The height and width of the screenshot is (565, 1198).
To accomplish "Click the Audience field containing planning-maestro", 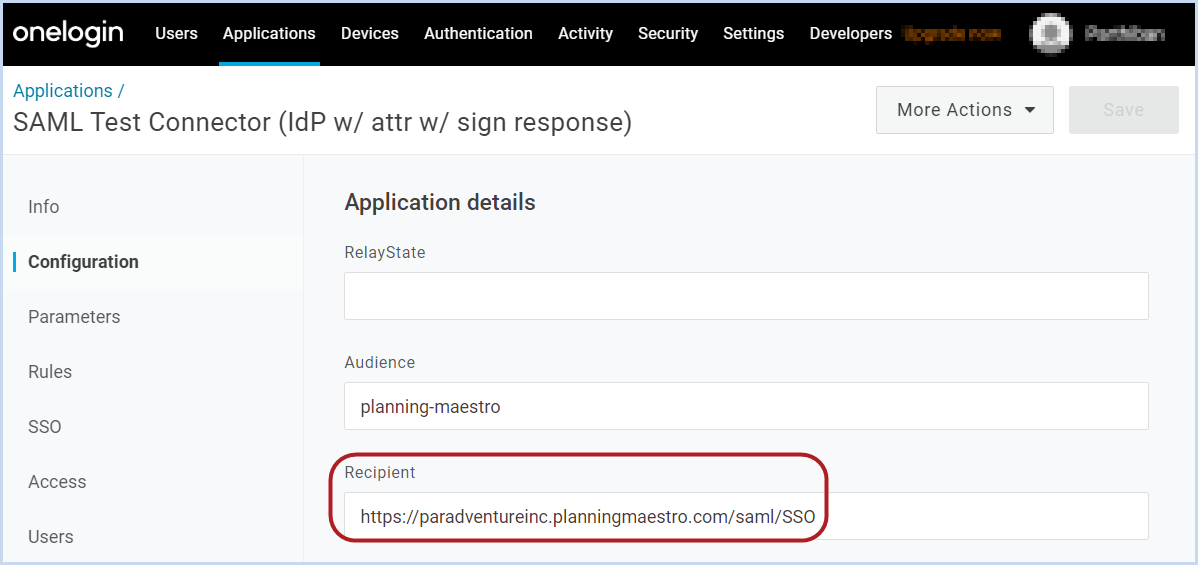I will click(746, 406).
